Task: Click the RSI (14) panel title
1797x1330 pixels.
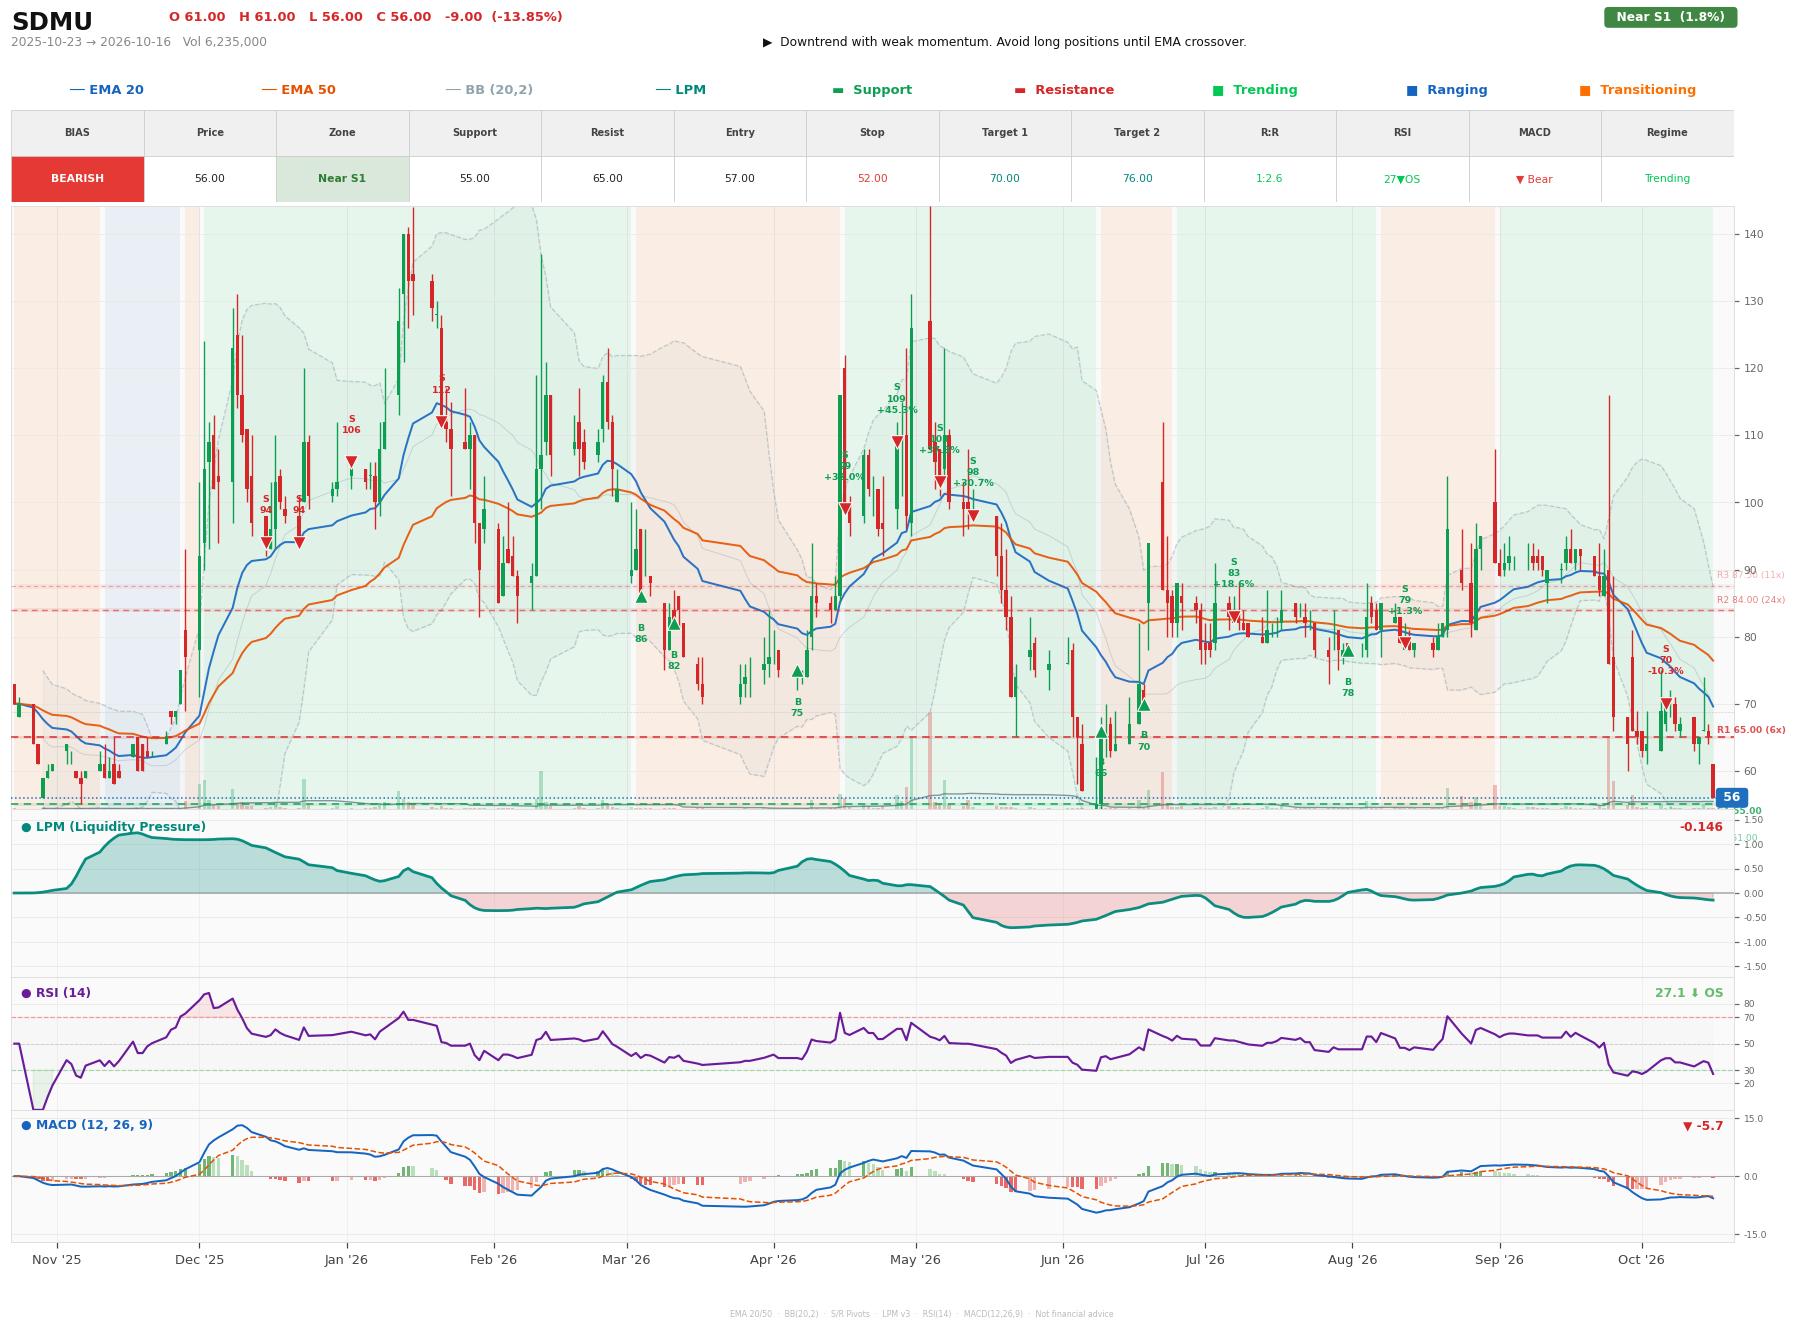Action: click(56, 993)
